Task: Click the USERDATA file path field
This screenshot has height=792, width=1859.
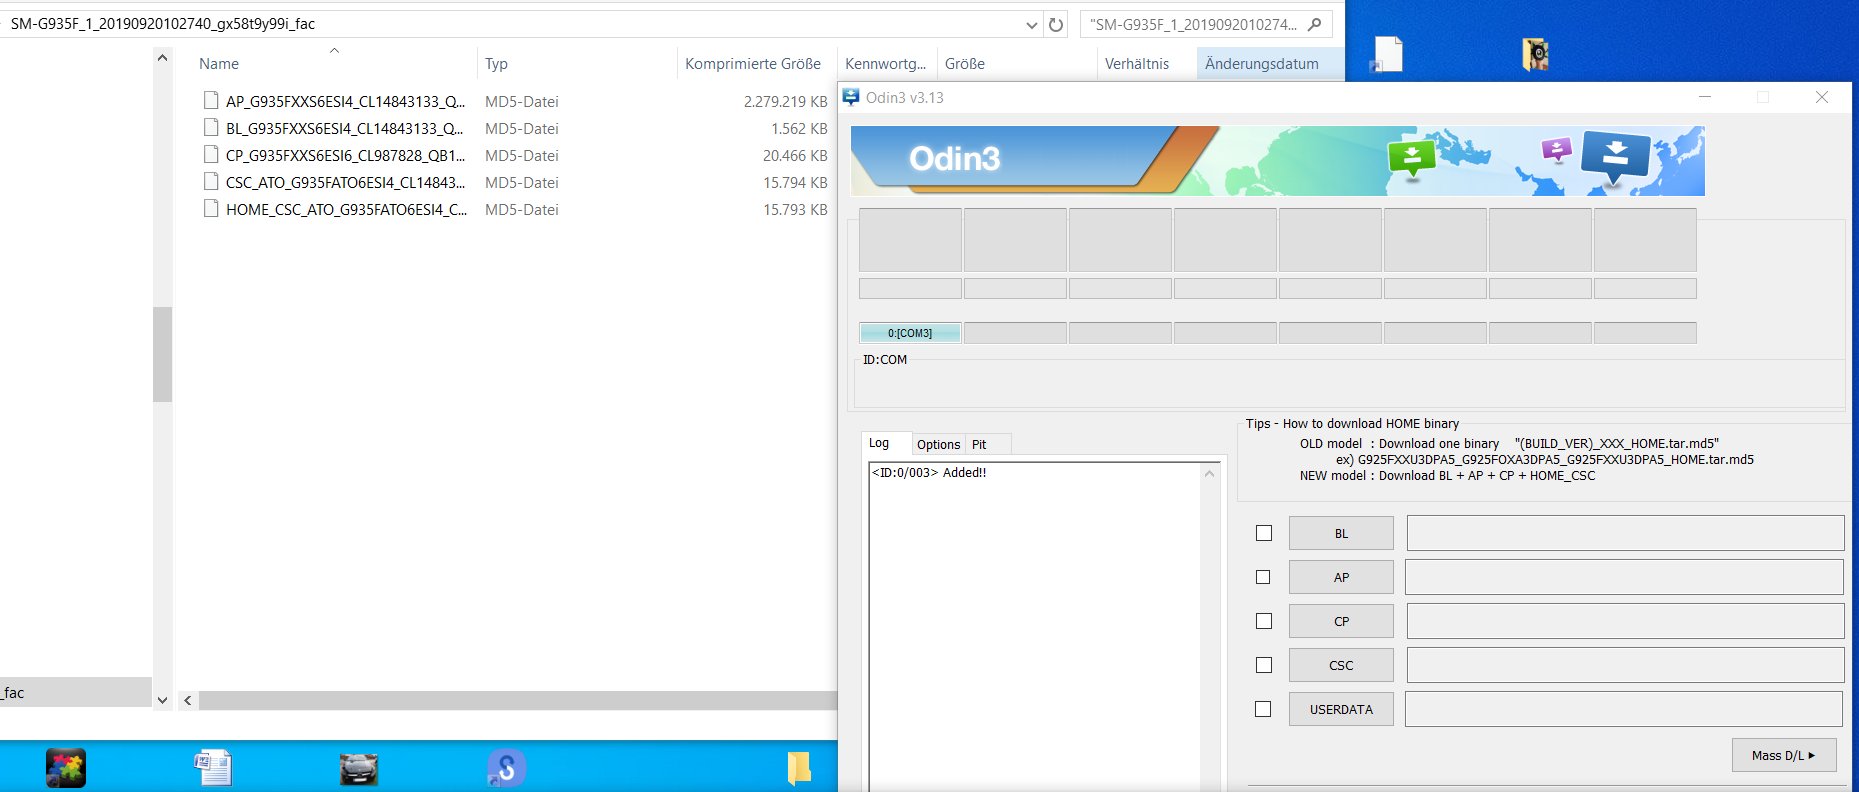Action: (1624, 709)
